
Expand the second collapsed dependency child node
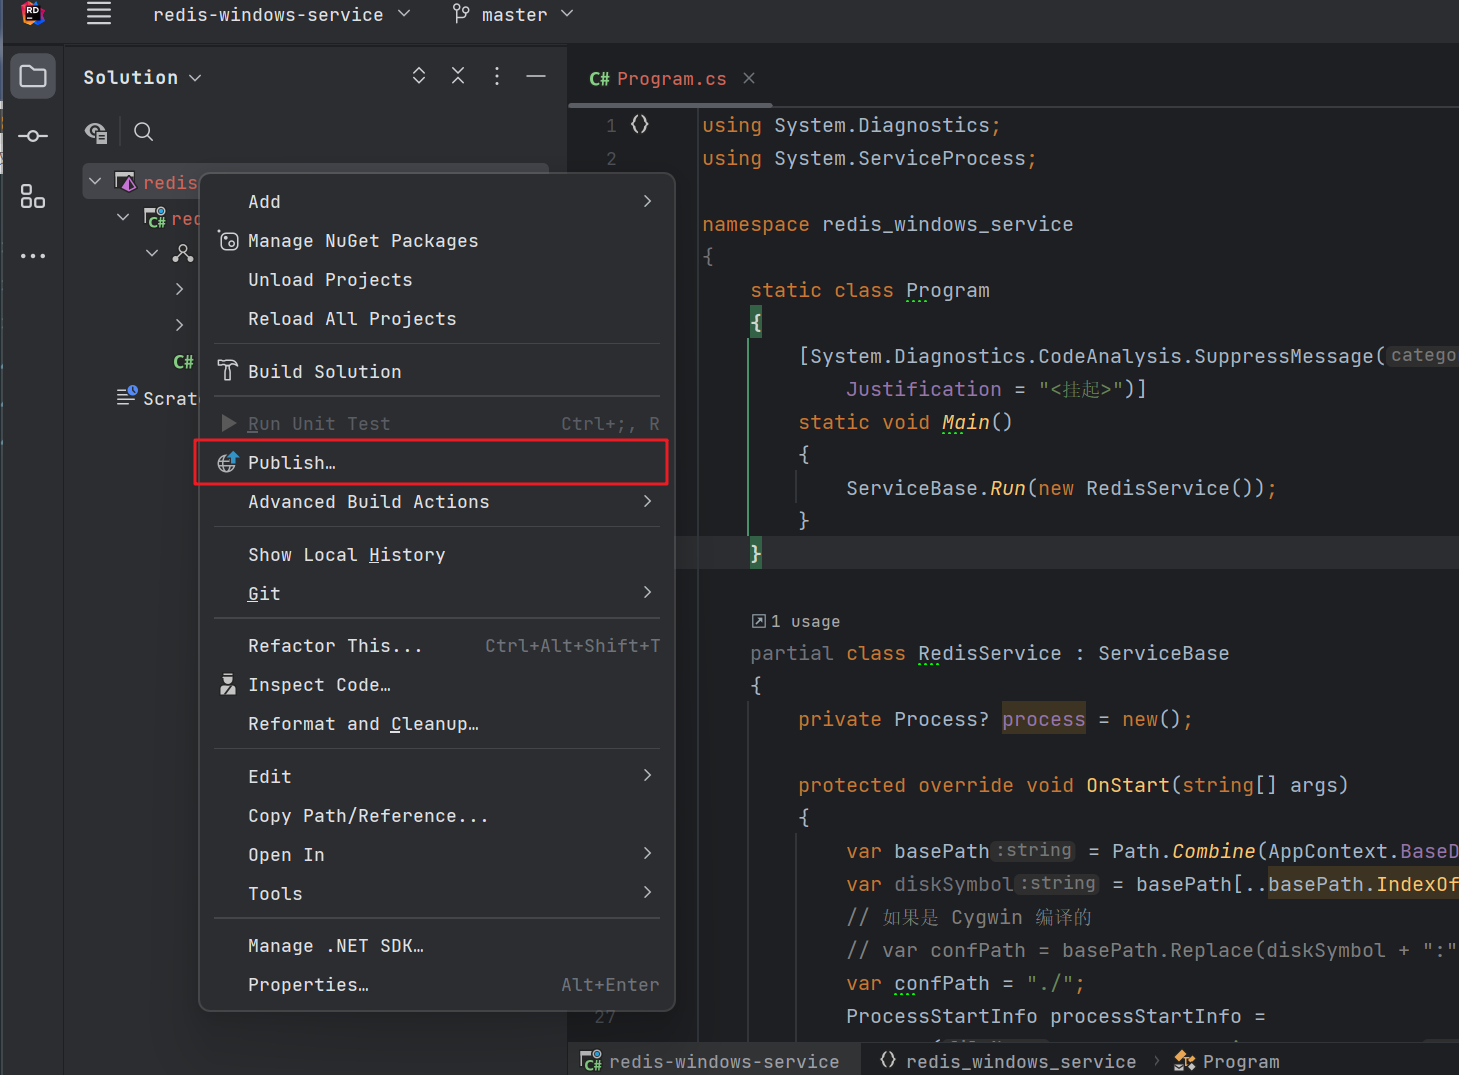click(x=180, y=325)
